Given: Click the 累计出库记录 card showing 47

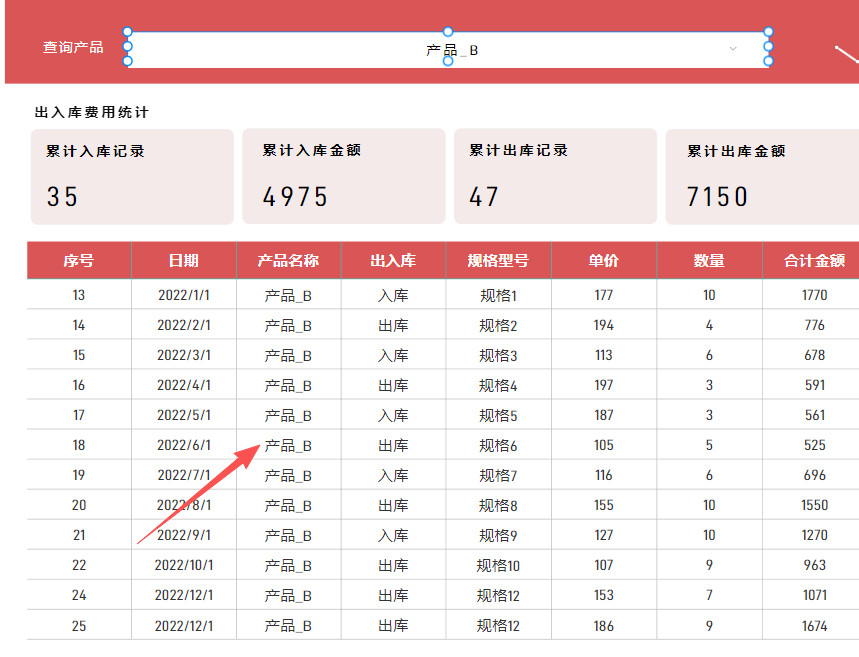Looking at the screenshot, I should click(x=555, y=176).
